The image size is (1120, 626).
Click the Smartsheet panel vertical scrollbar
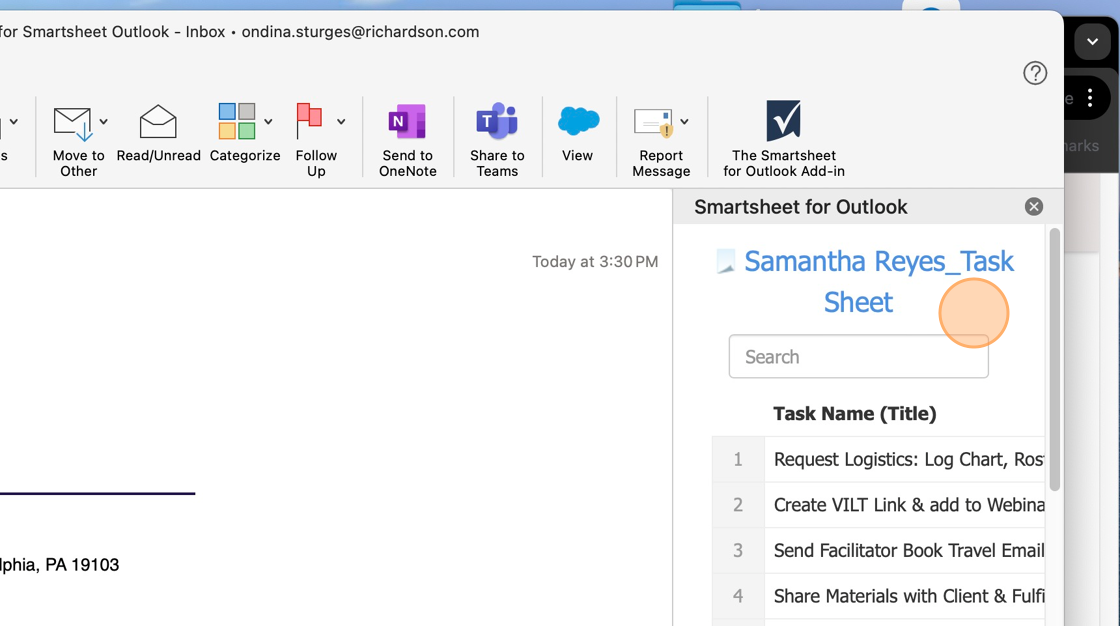[1054, 359]
